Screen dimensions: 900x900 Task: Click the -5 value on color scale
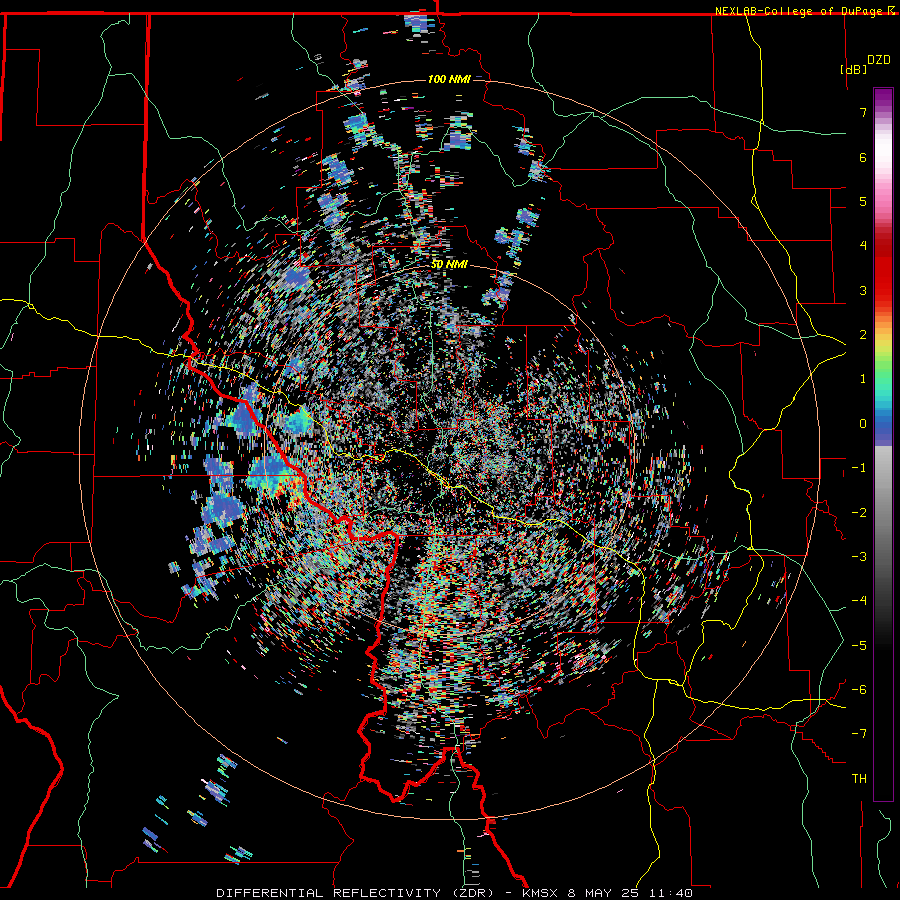859,646
